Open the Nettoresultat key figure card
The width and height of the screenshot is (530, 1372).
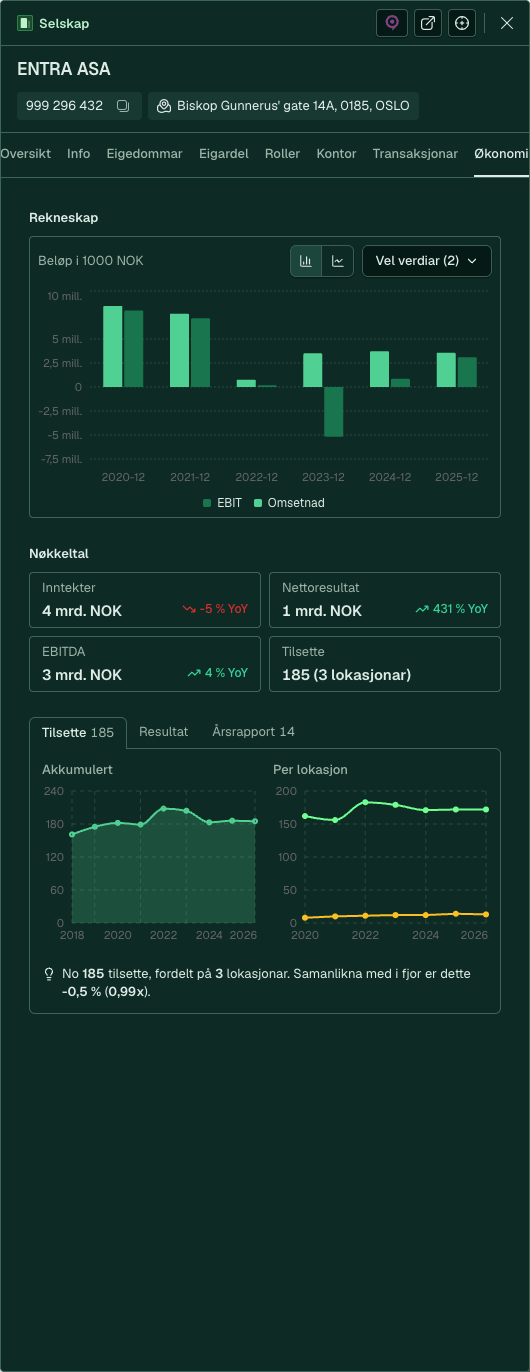pyautogui.click(x=385, y=600)
